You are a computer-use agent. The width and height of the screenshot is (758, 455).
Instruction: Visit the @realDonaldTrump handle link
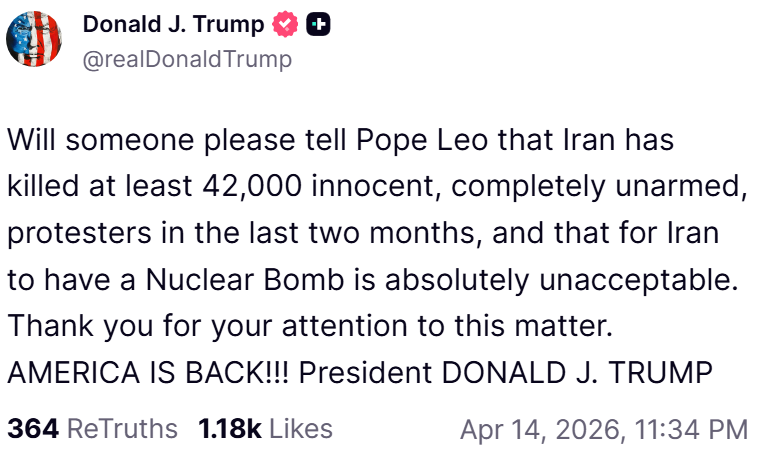pos(187,59)
